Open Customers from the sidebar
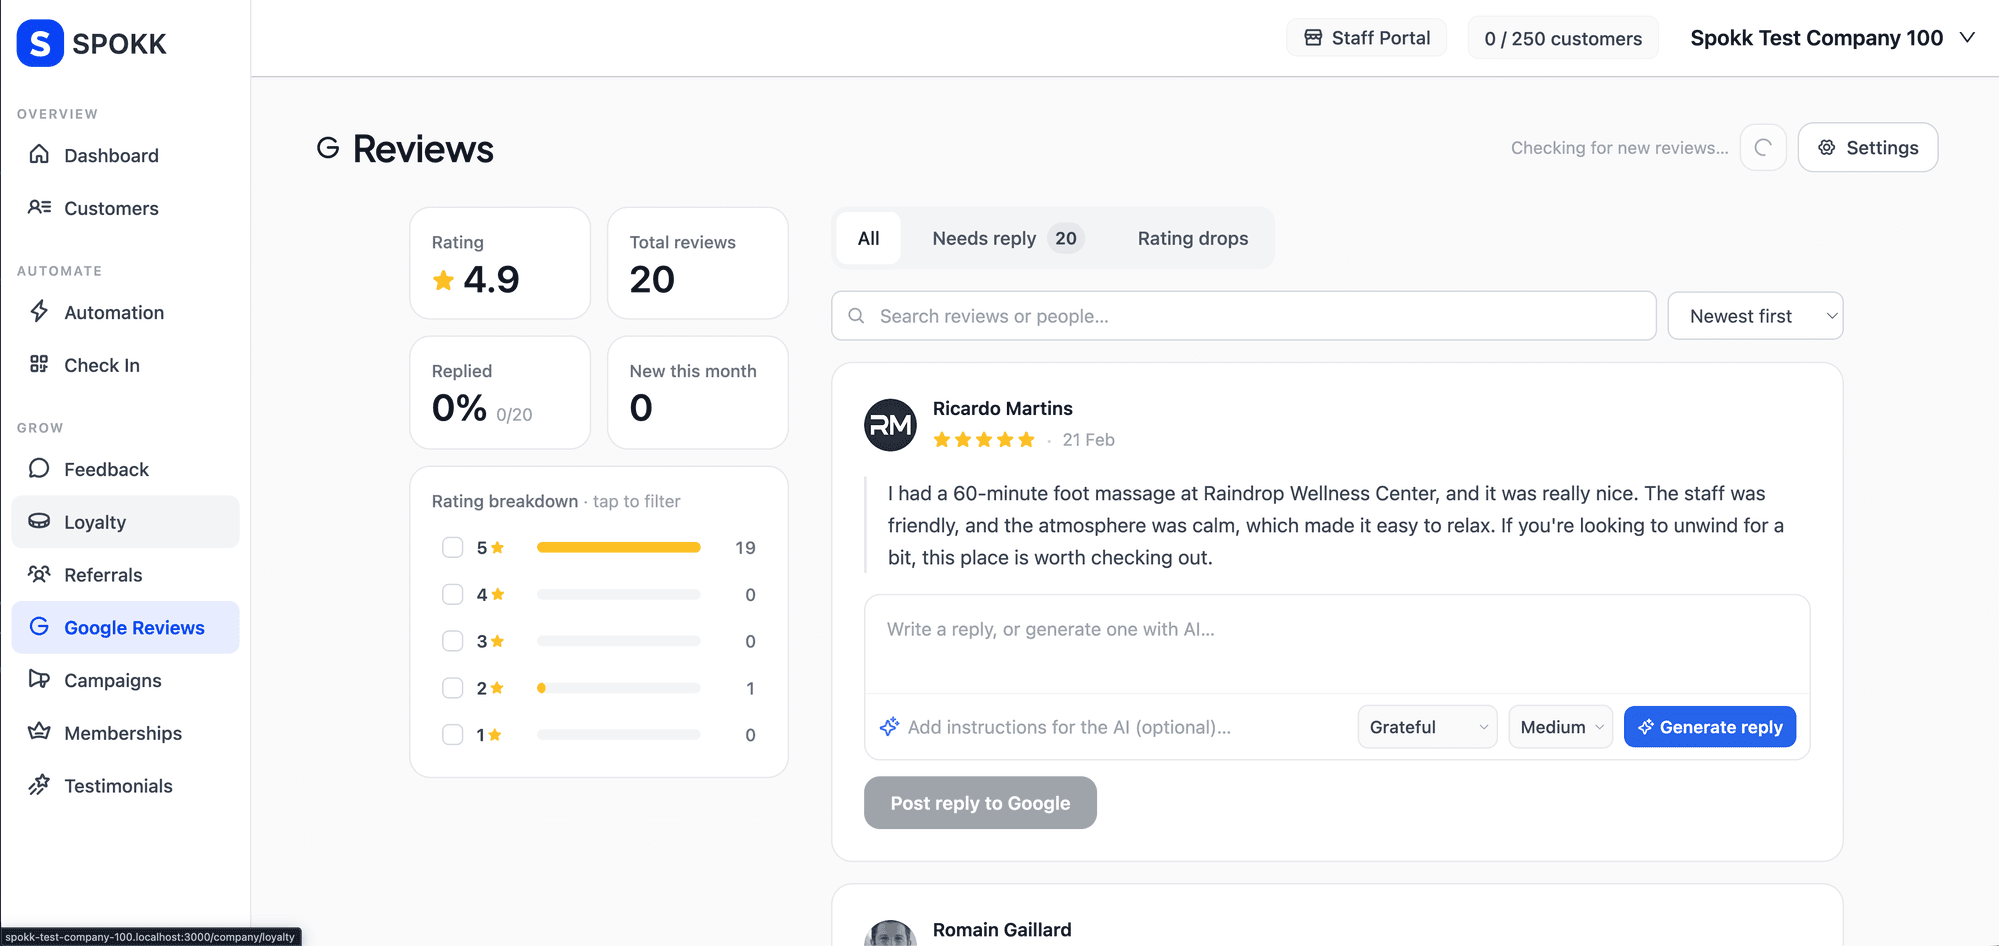1999x946 pixels. coord(125,208)
